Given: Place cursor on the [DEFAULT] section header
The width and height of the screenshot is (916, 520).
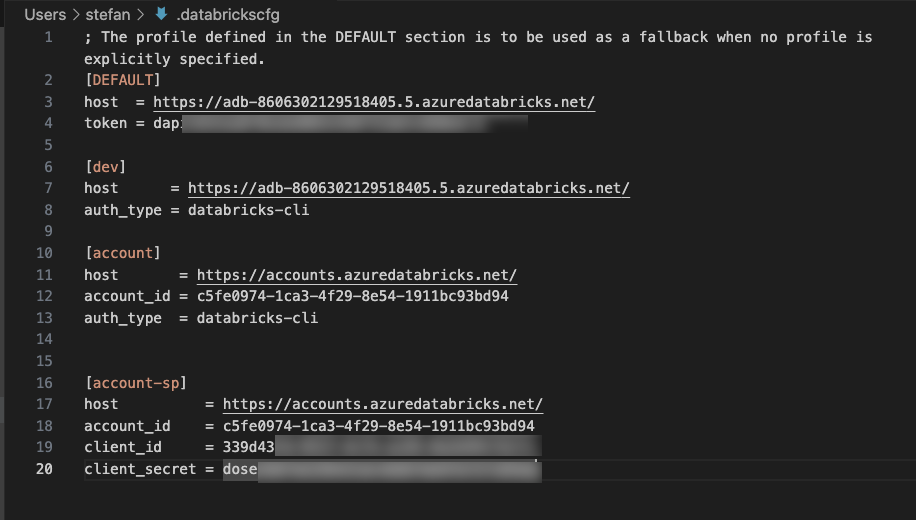Looking at the screenshot, I should [x=122, y=80].
